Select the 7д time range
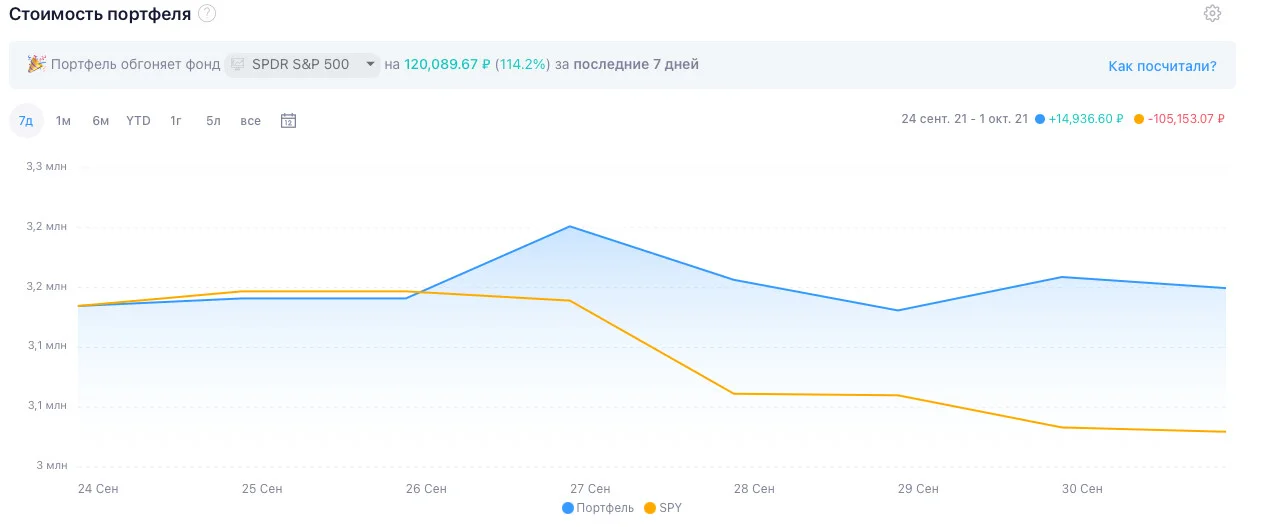This screenshot has height=527, width=1265. pos(26,121)
